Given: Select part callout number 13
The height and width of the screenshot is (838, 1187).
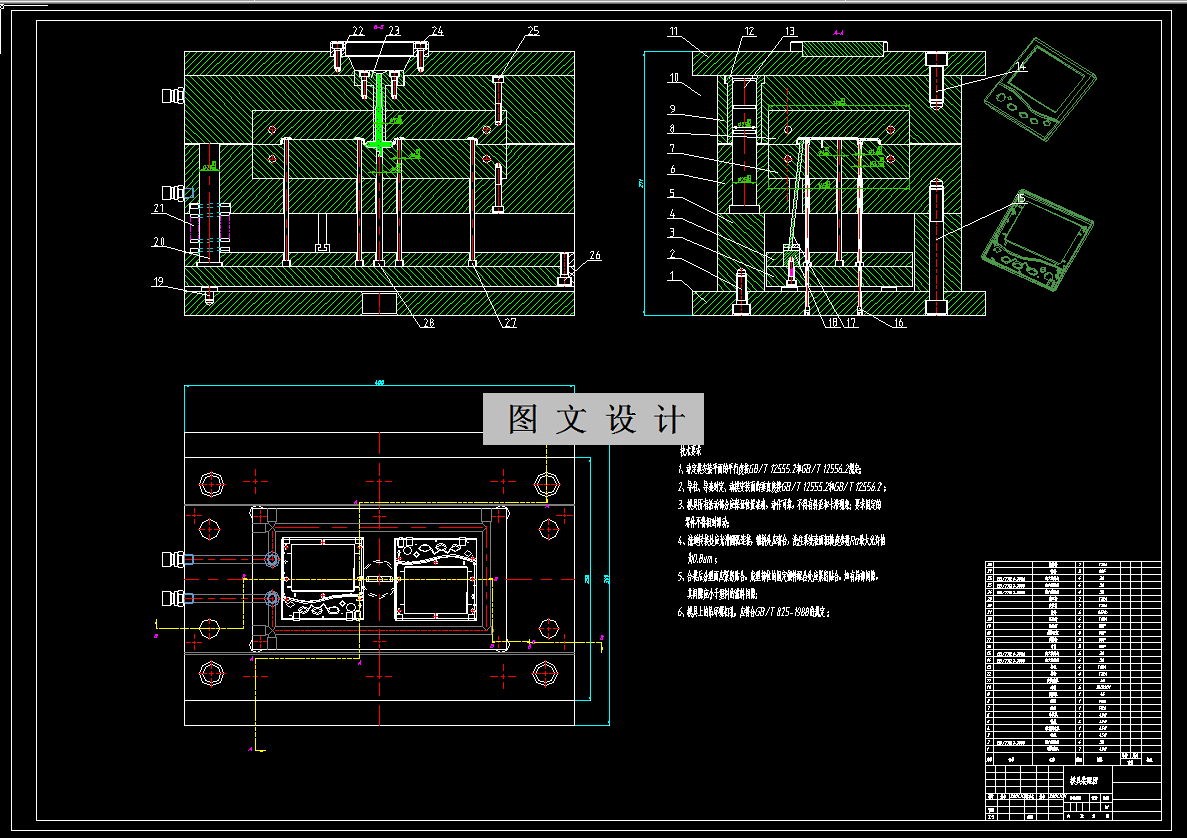Looking at the screenshot, I should tap(790, 32).
